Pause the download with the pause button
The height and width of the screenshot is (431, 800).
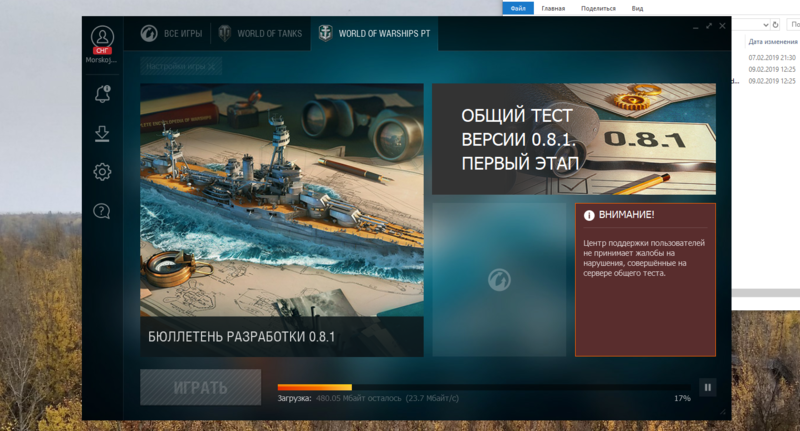coord(708,388)
